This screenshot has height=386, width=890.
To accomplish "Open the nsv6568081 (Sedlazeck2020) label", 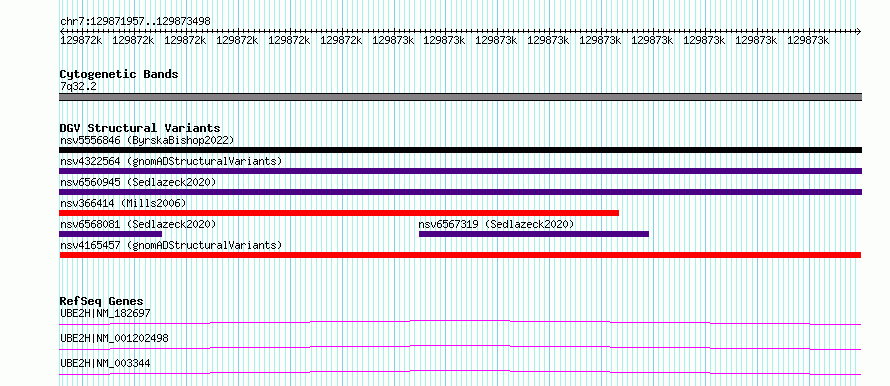I will tap(138, 224).
